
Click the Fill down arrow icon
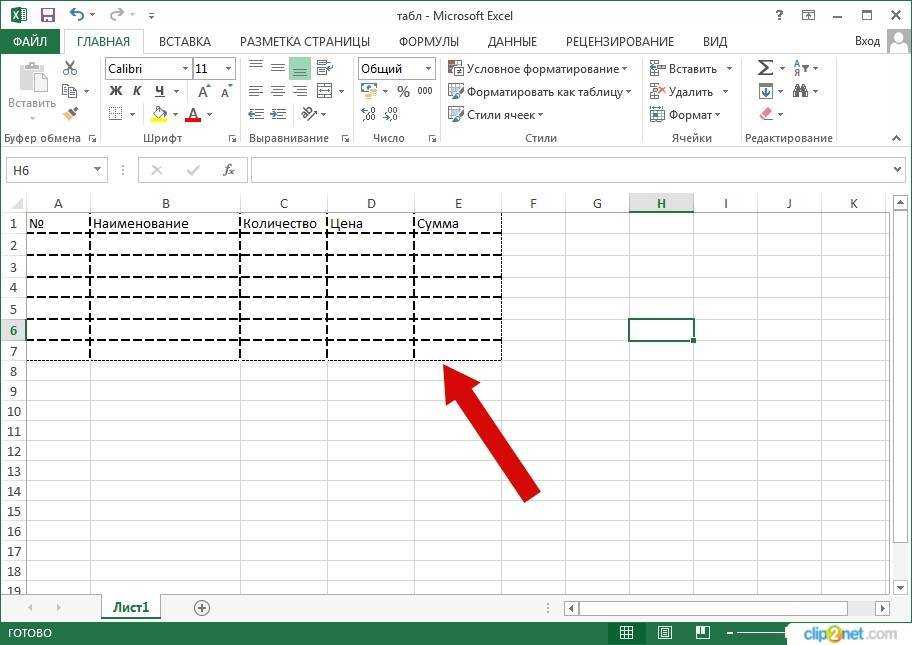pos(766,91)
